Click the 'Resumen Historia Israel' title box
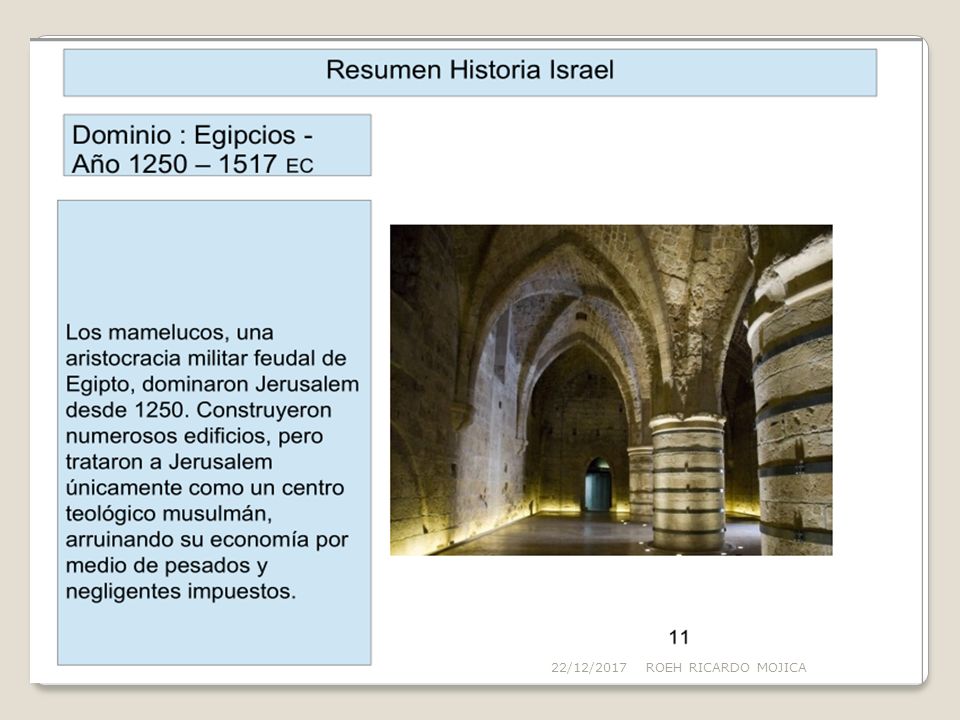The image size is (960, 720). pyautogui.click(x=470, y=72)
